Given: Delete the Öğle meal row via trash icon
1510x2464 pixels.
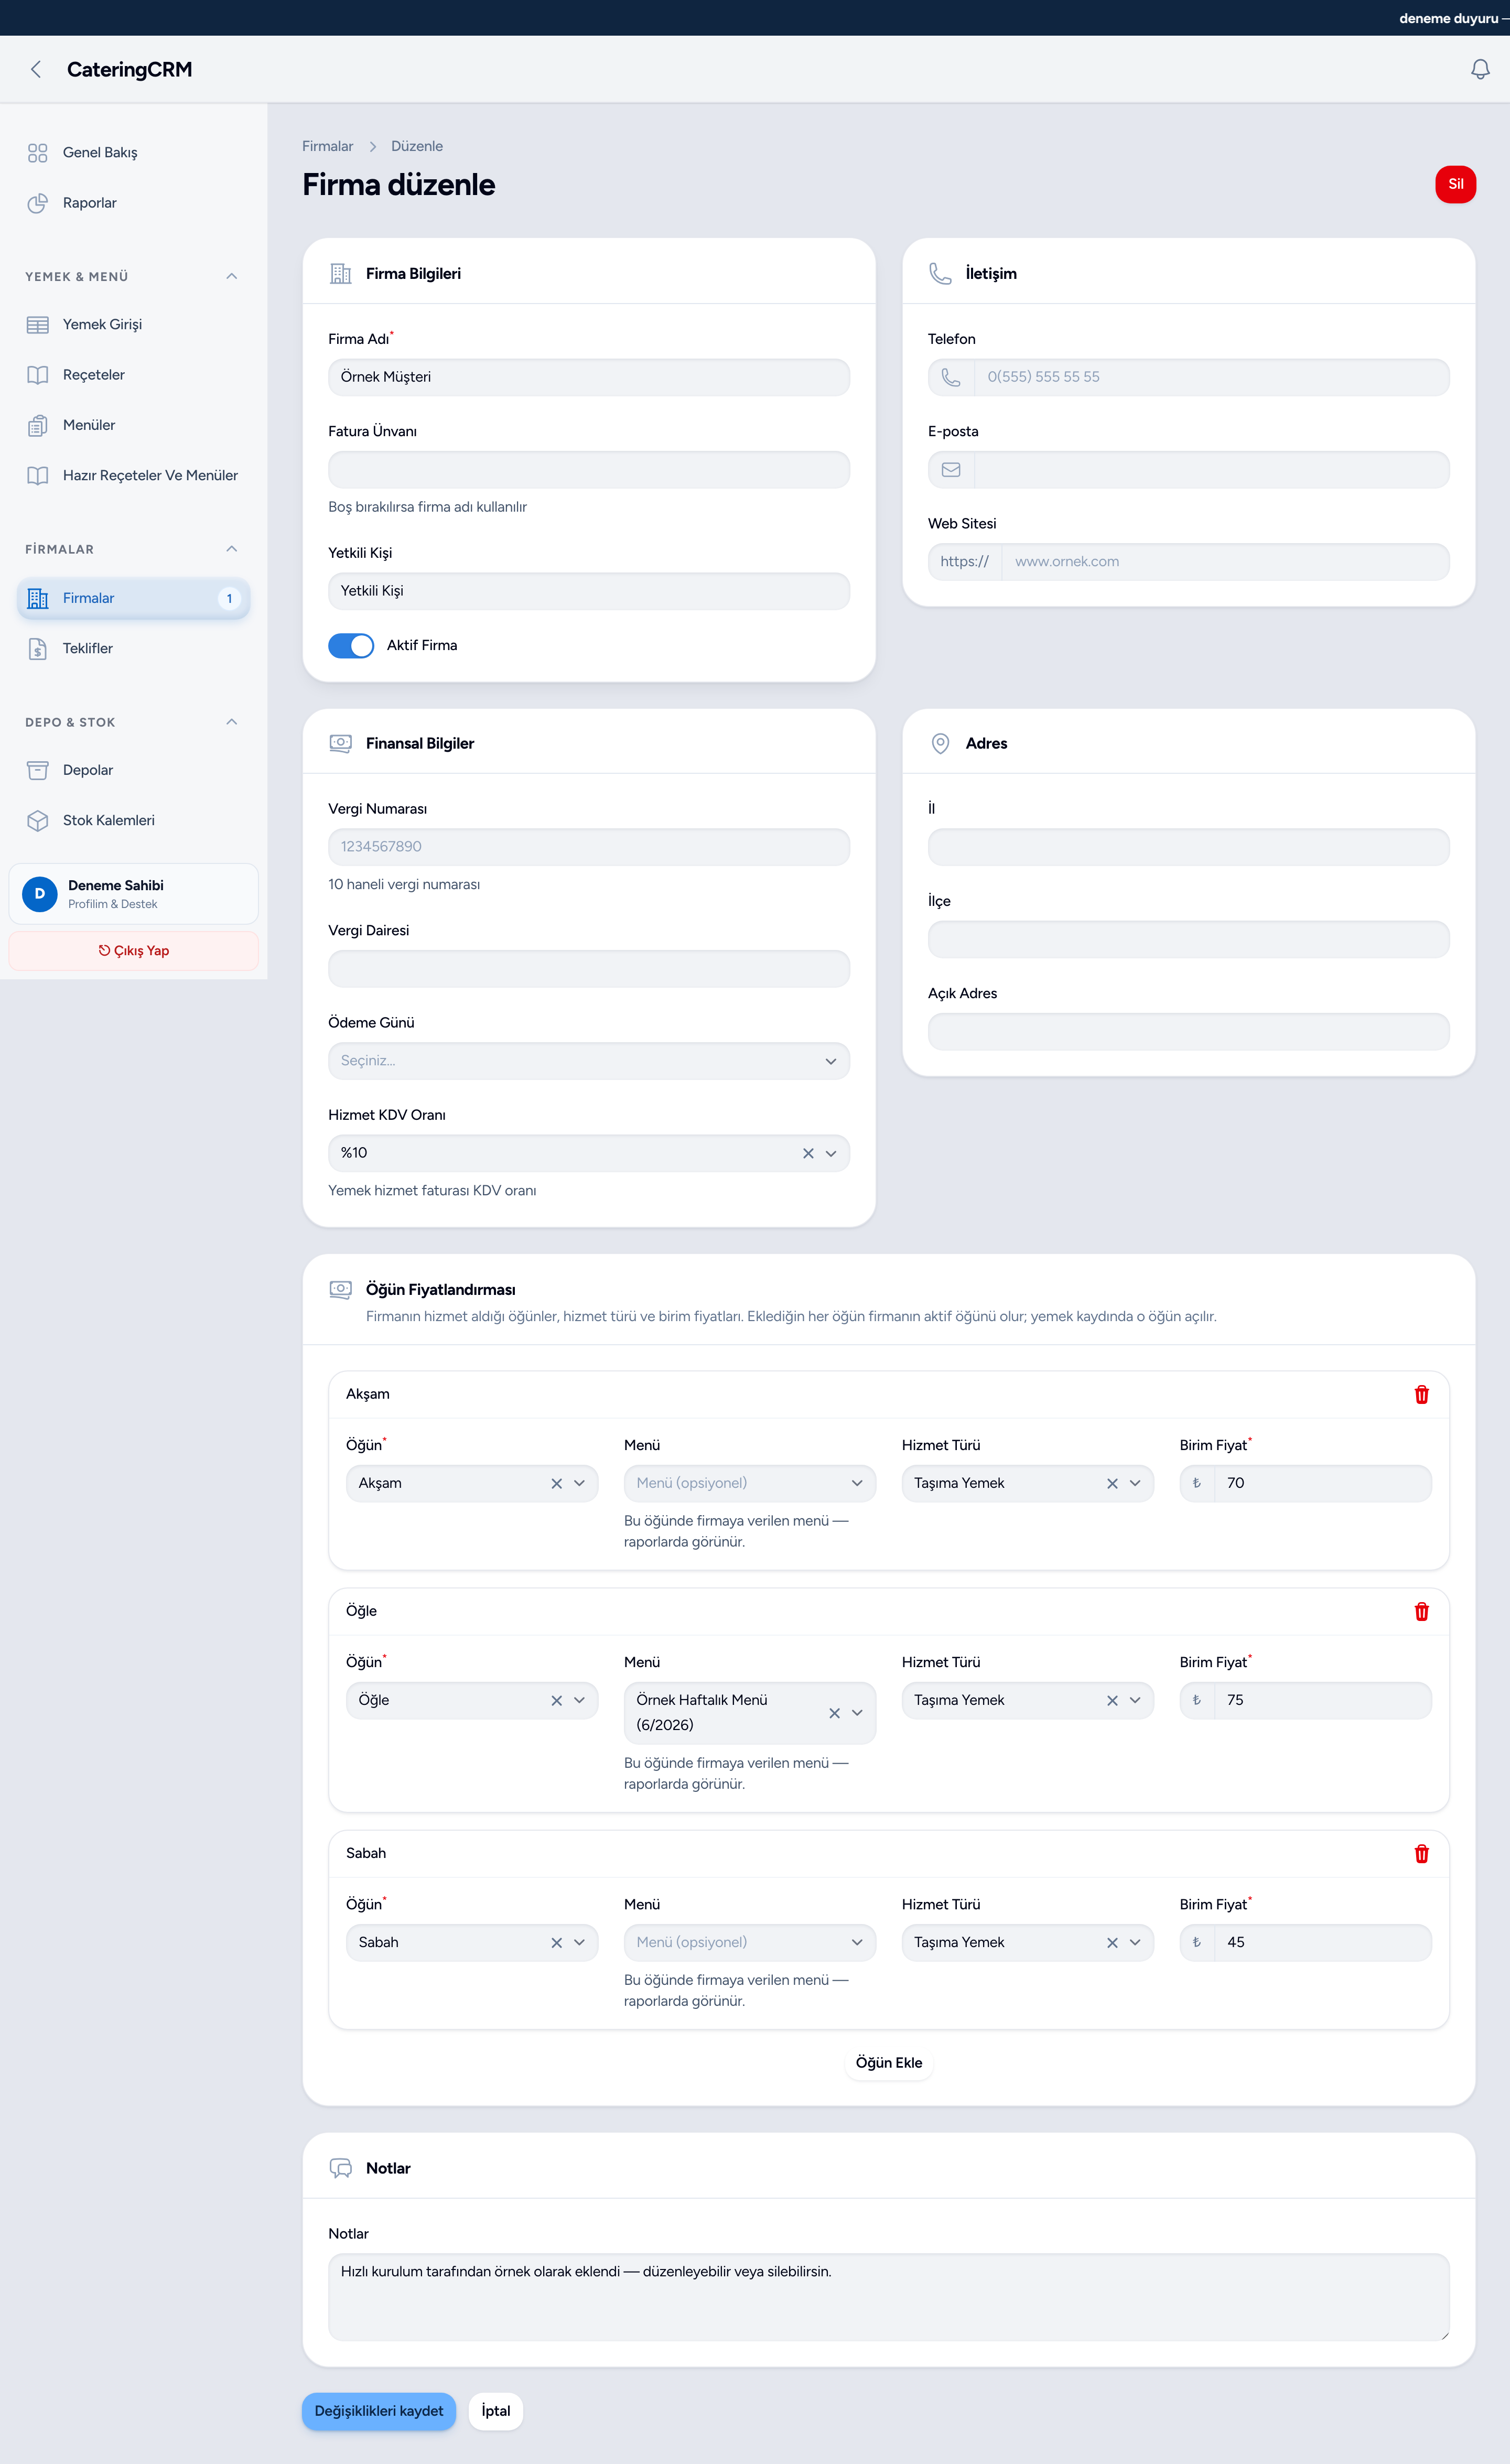Looking at the screenshot, I should coord(1421,1611).
